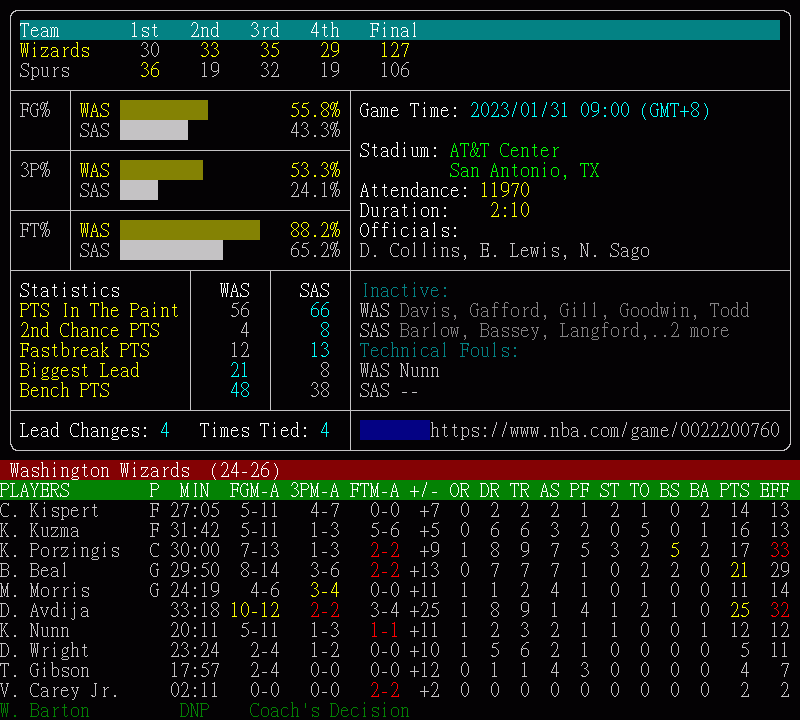Click the blue block beside the URL
This screenshot has width=800, height=720.
point(395,431)
